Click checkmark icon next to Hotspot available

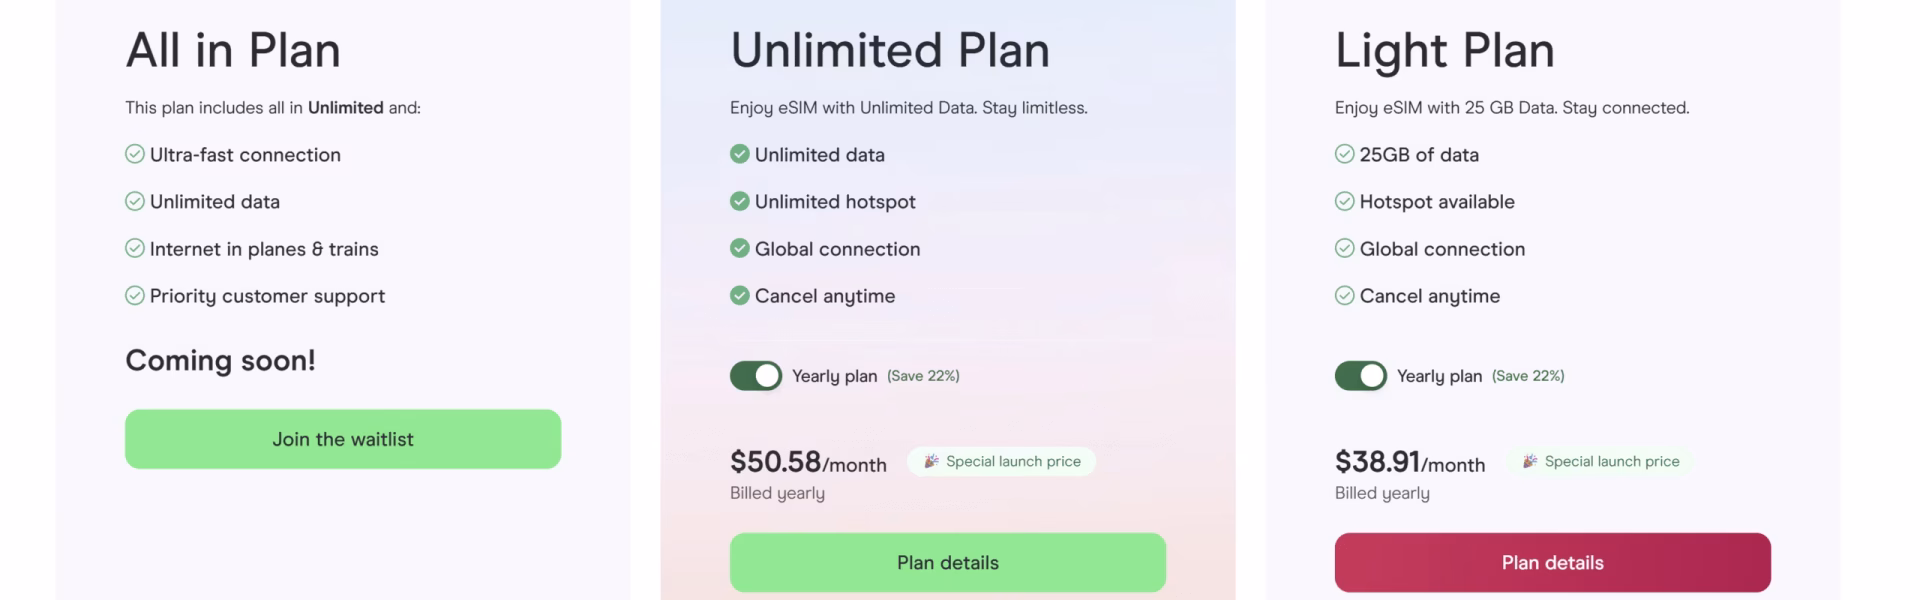[1345, 201]
